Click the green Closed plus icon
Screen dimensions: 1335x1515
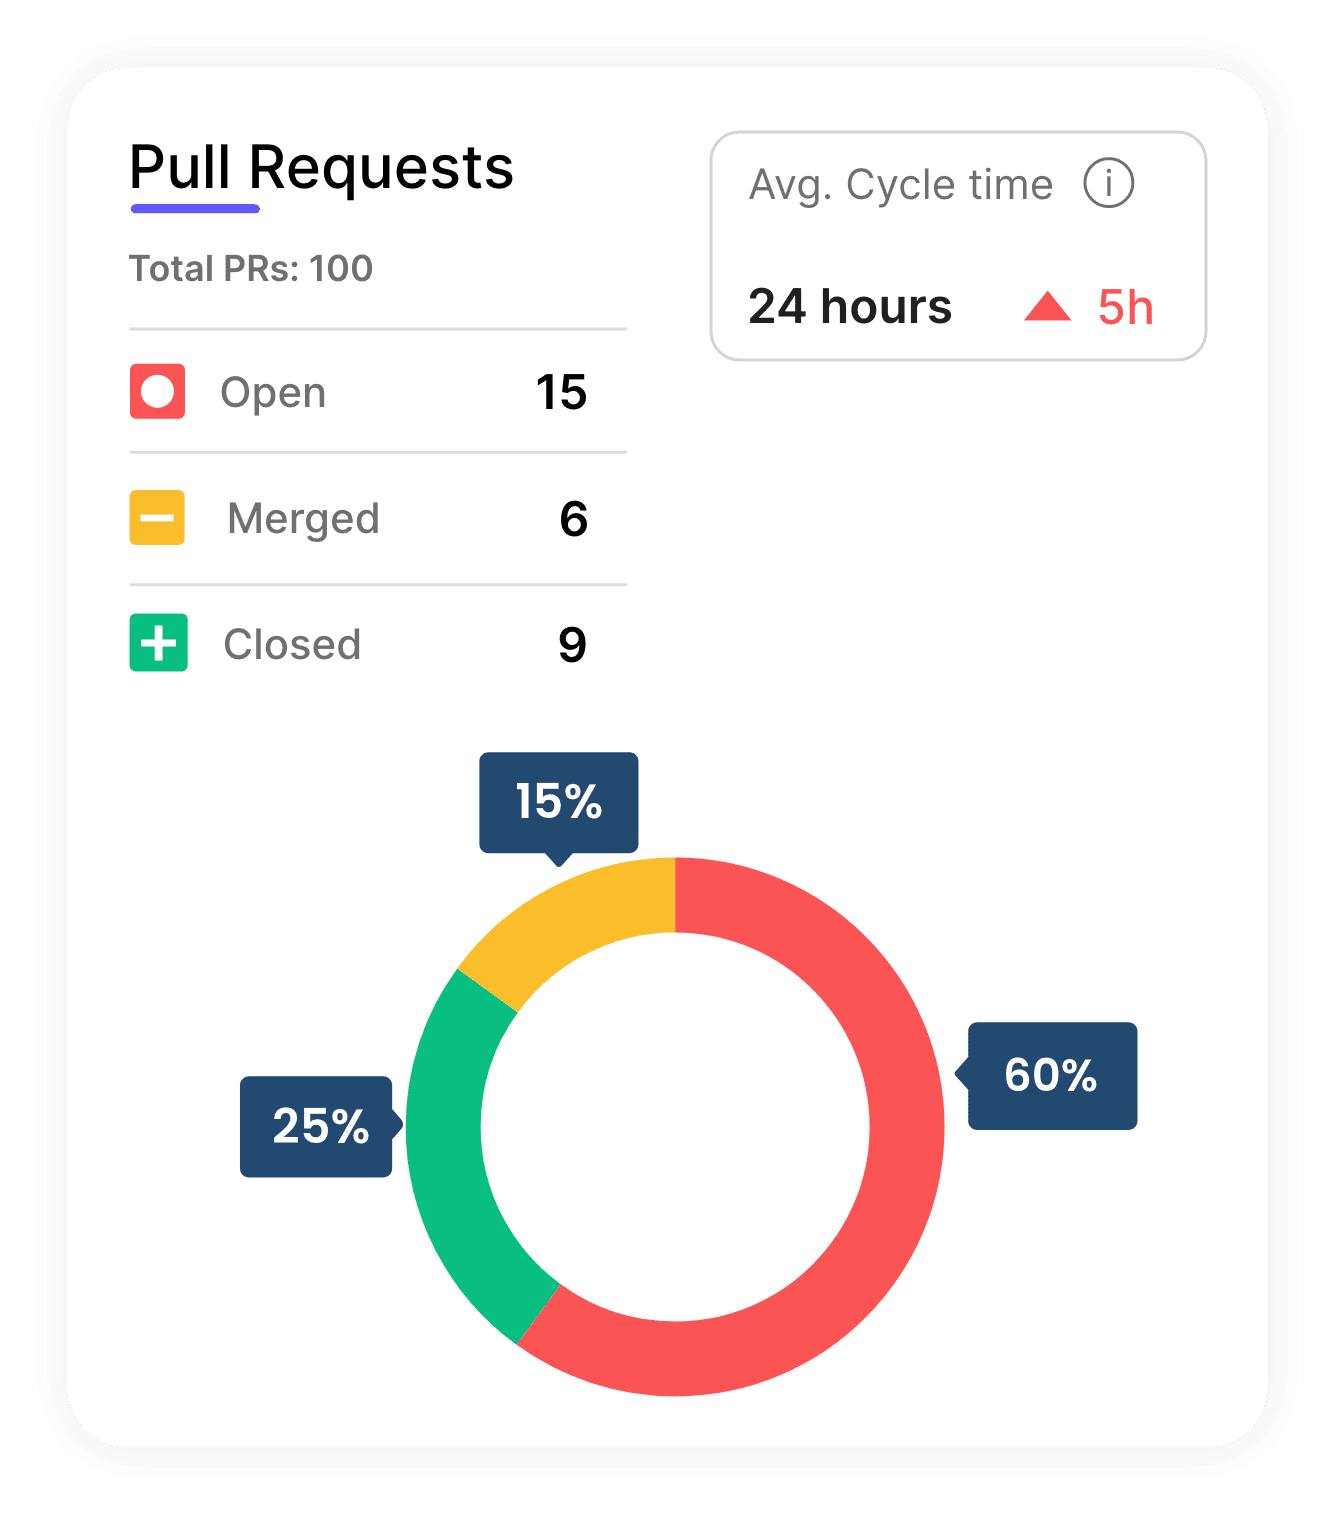(x=158, y=643)
